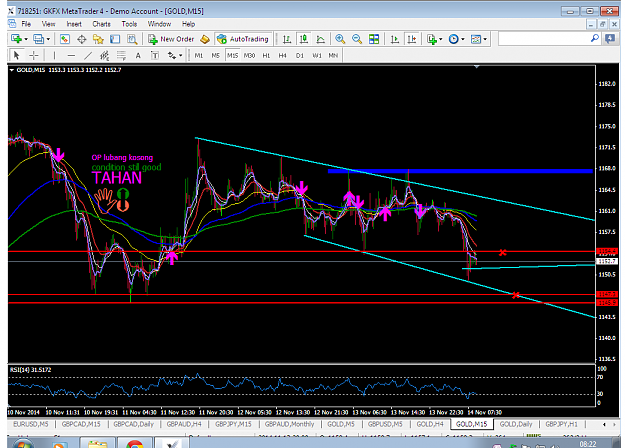Show the Market Watch panel
This screenshot has width=625, height=448.
[65, 39]
